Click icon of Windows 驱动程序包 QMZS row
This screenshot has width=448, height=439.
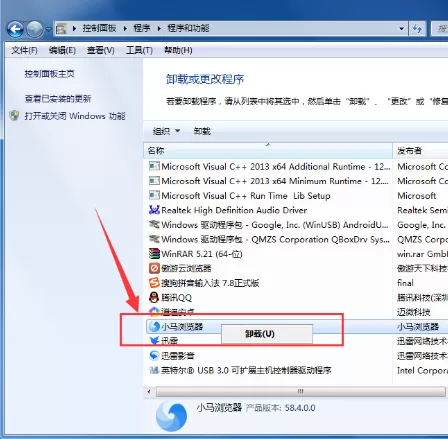pos(154,239)
